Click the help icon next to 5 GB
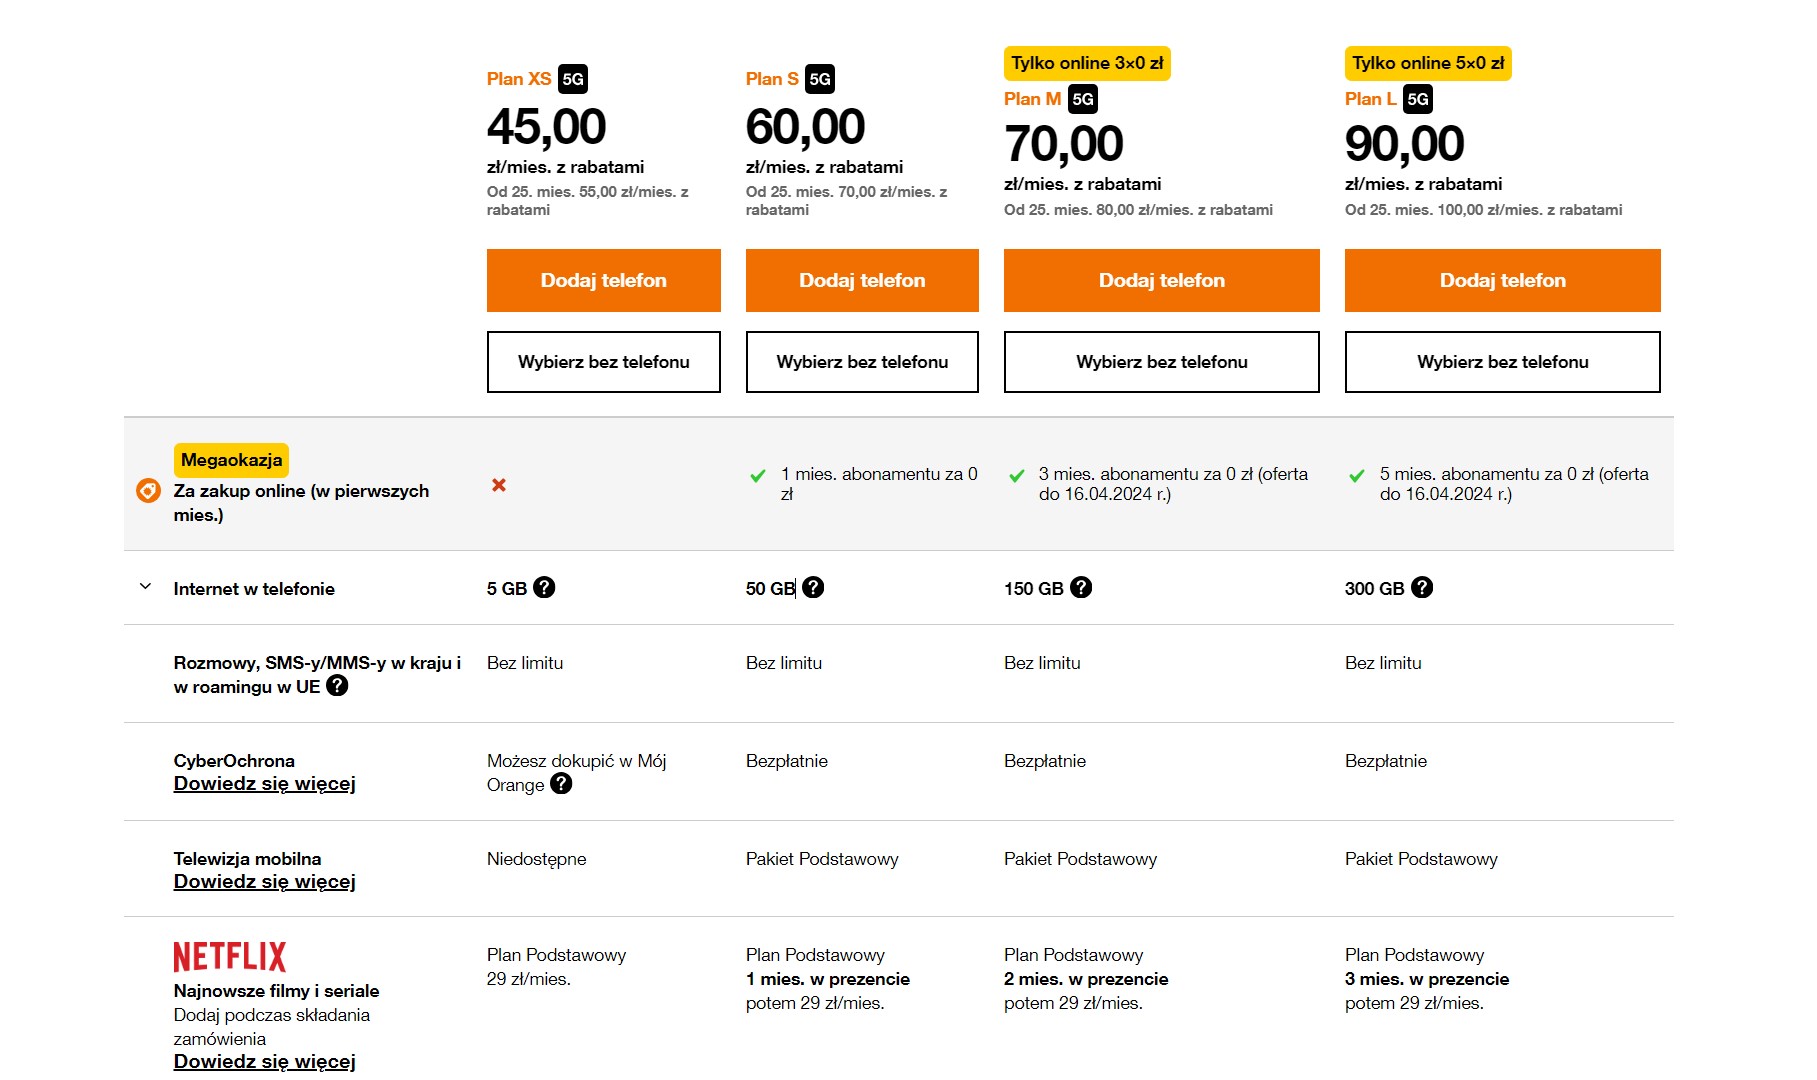This screenshot has height=1080, width=1817. click(544, 587)
